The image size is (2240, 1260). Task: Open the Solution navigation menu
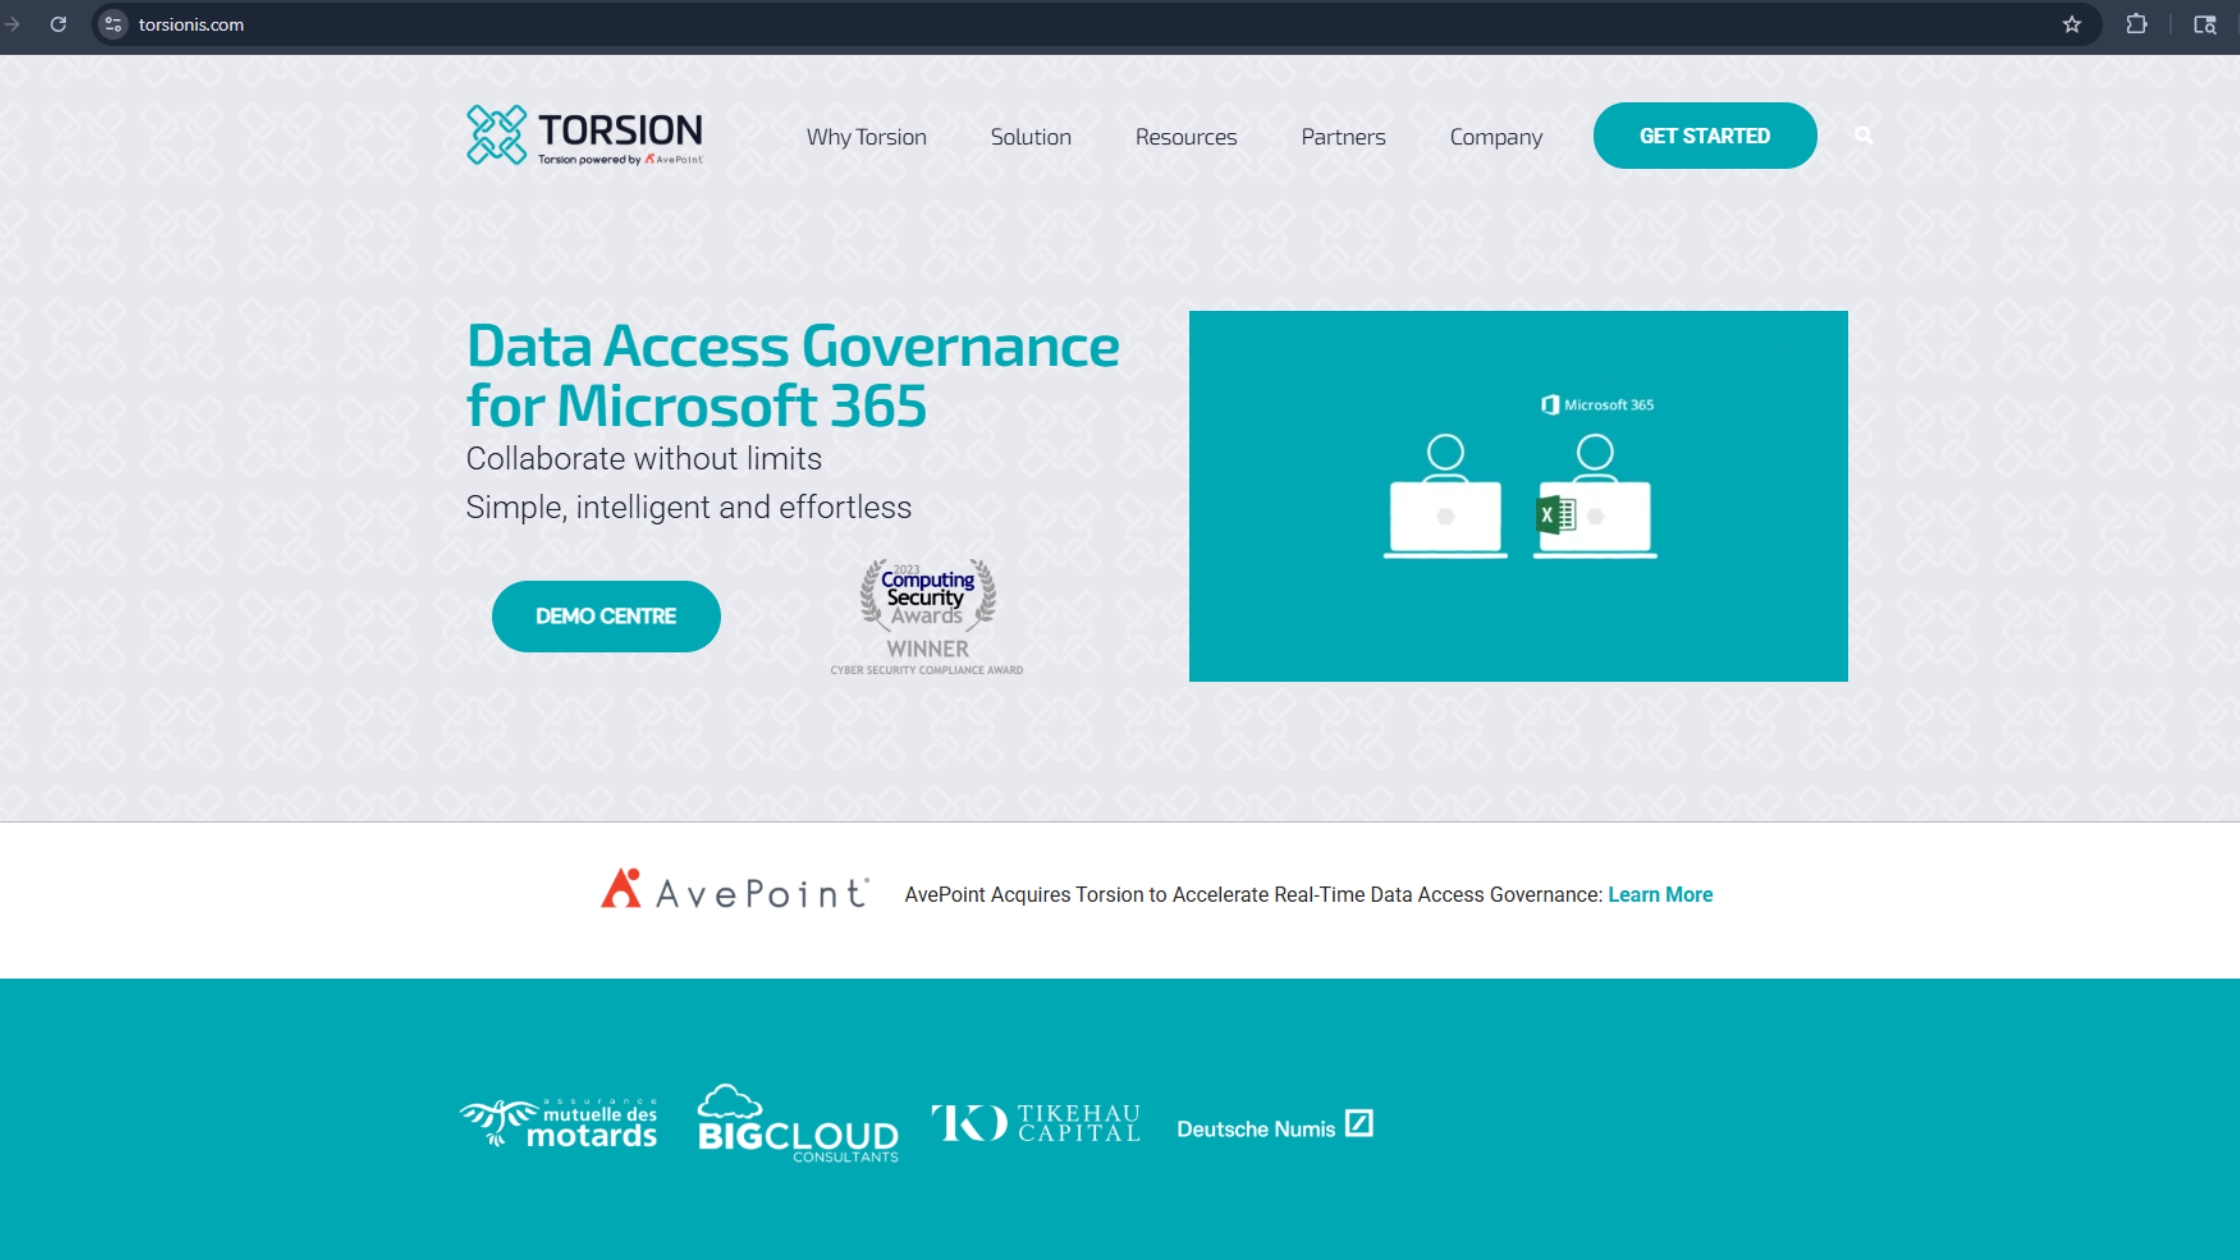(1030, 137)
